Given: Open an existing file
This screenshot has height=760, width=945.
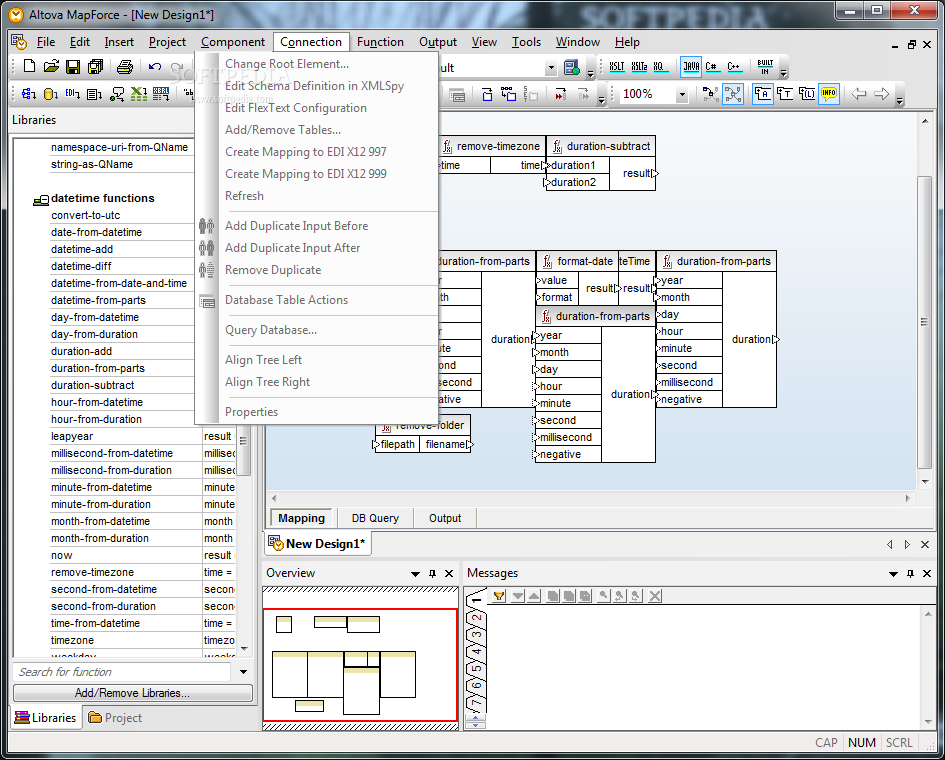Looking at the screenshot, I should click(51, 66).
